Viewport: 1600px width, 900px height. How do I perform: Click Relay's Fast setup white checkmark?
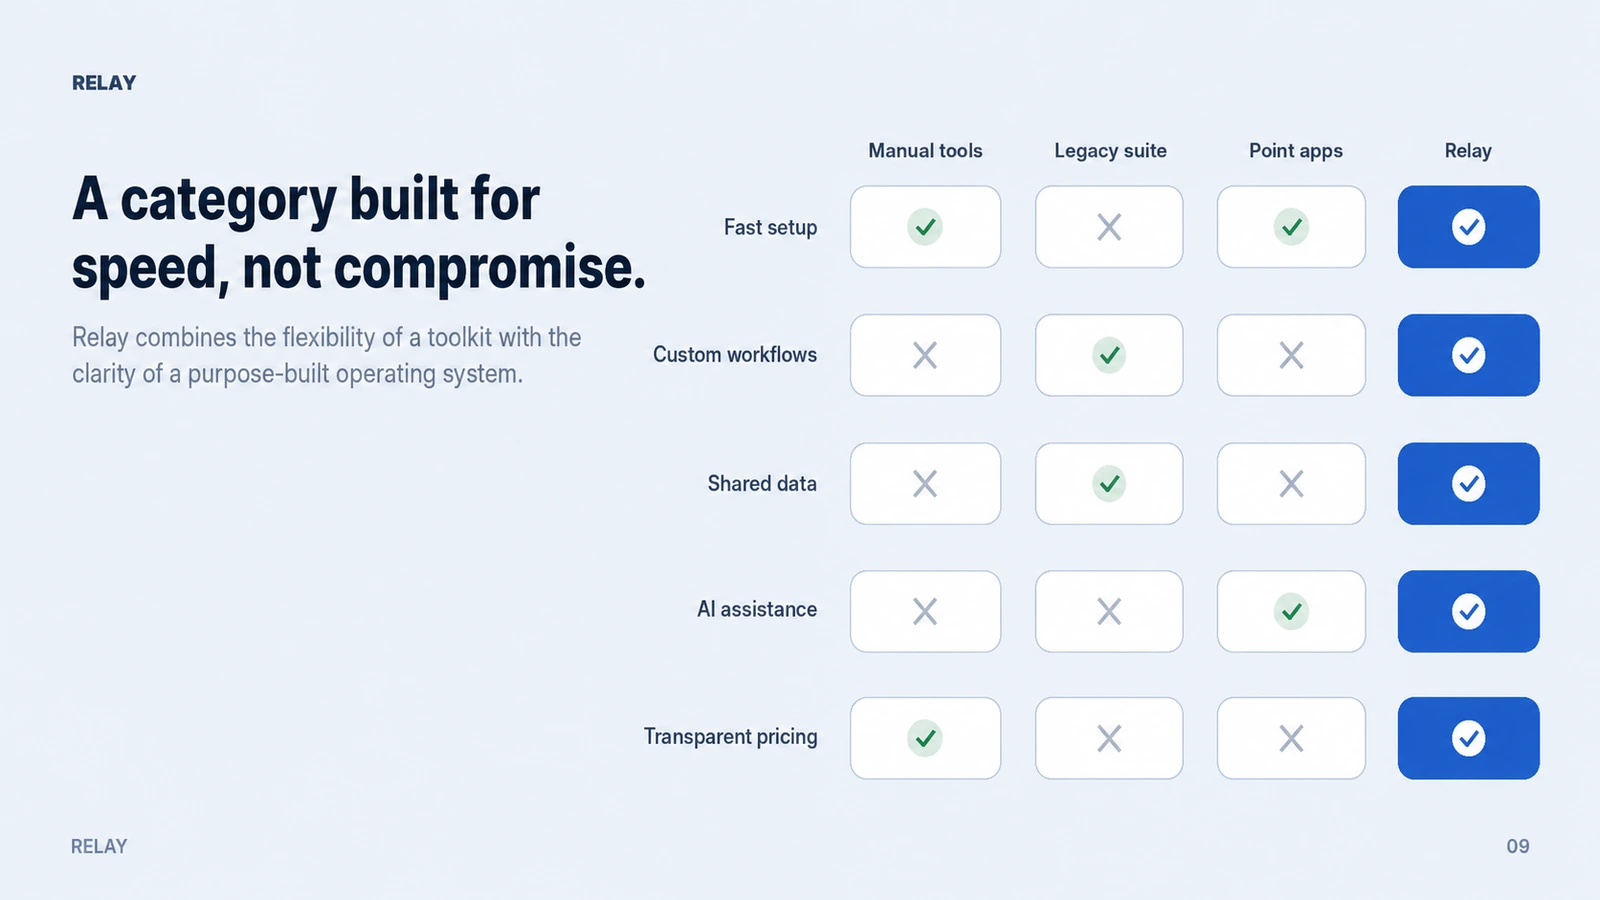tap(1468, 227)
